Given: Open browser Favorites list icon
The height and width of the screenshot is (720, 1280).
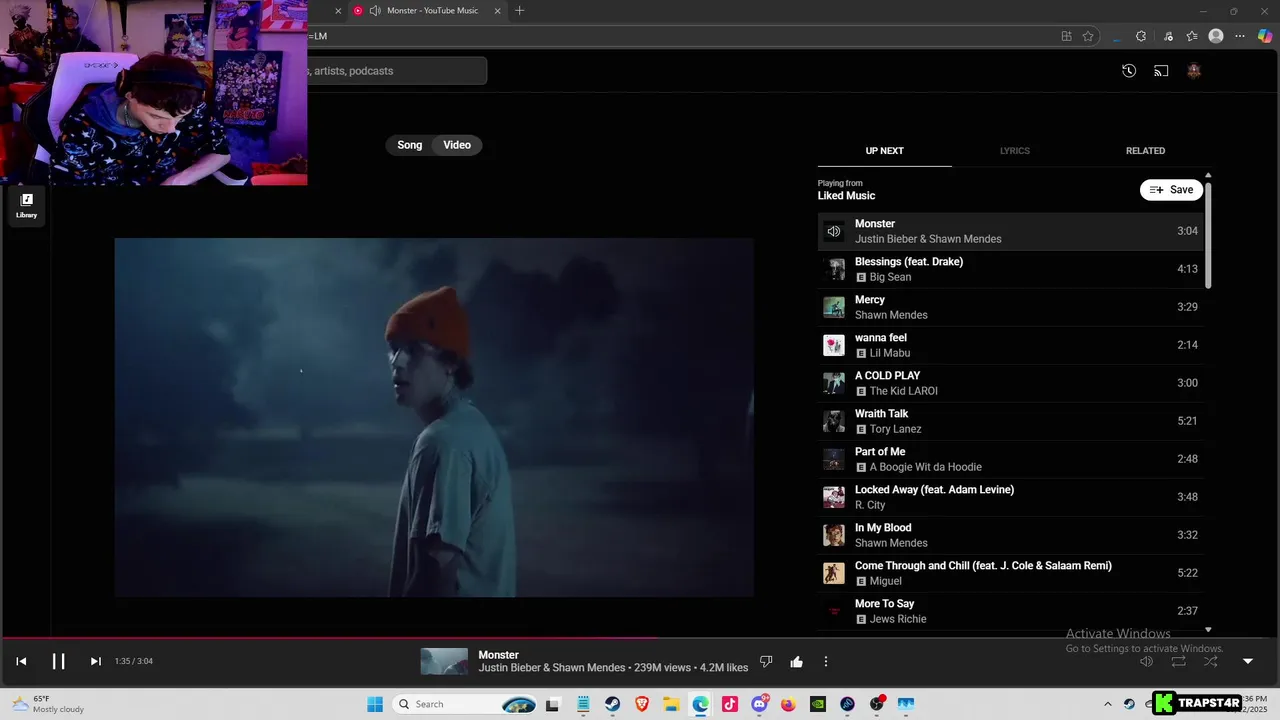Looking at the screenshot, I should [x=1192, y=36].
